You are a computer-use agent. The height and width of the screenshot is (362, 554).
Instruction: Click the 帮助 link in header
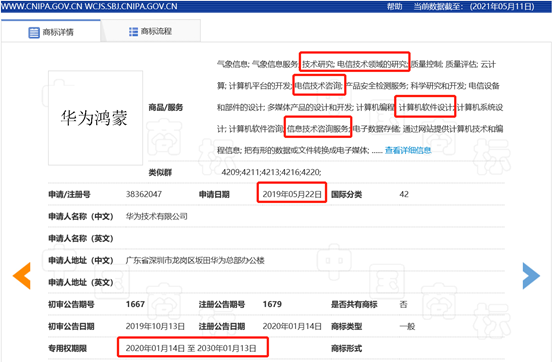[394, 6]
